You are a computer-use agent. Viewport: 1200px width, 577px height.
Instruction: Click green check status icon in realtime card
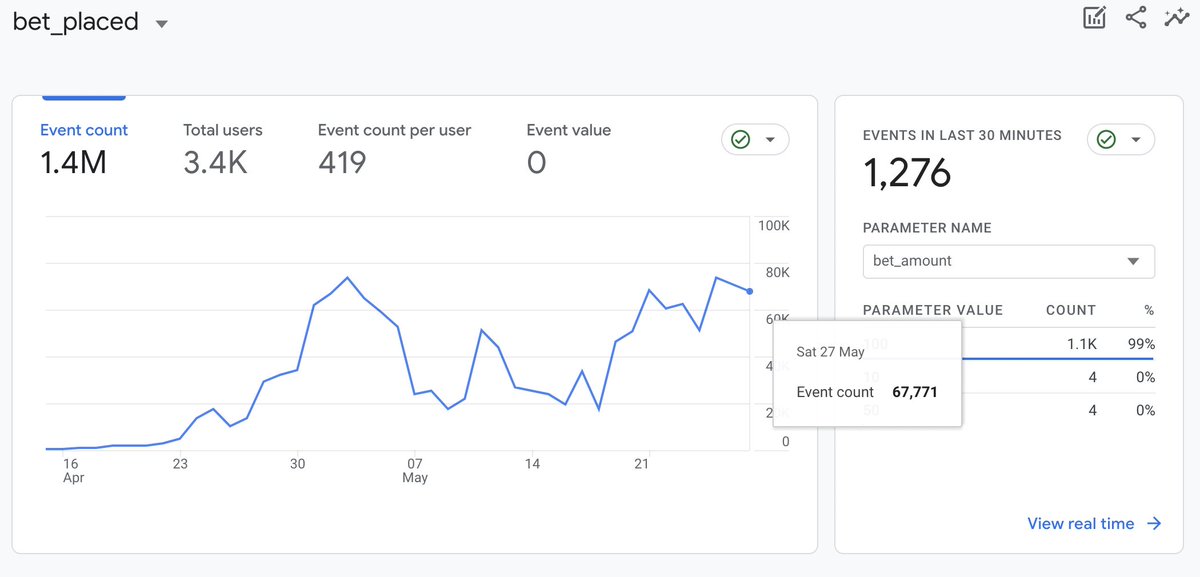click(1106, 140)
